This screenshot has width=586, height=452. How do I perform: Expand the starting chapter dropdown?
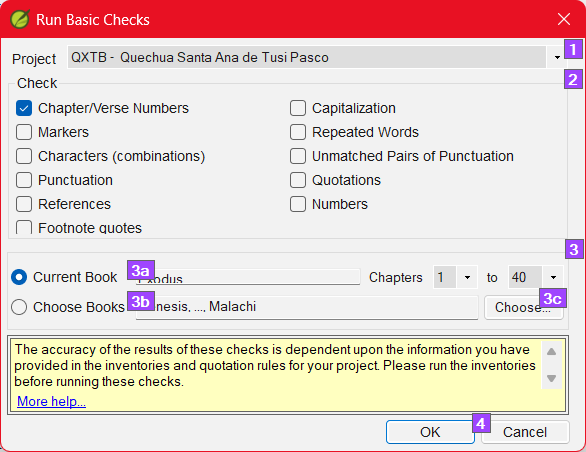(467, 277)
